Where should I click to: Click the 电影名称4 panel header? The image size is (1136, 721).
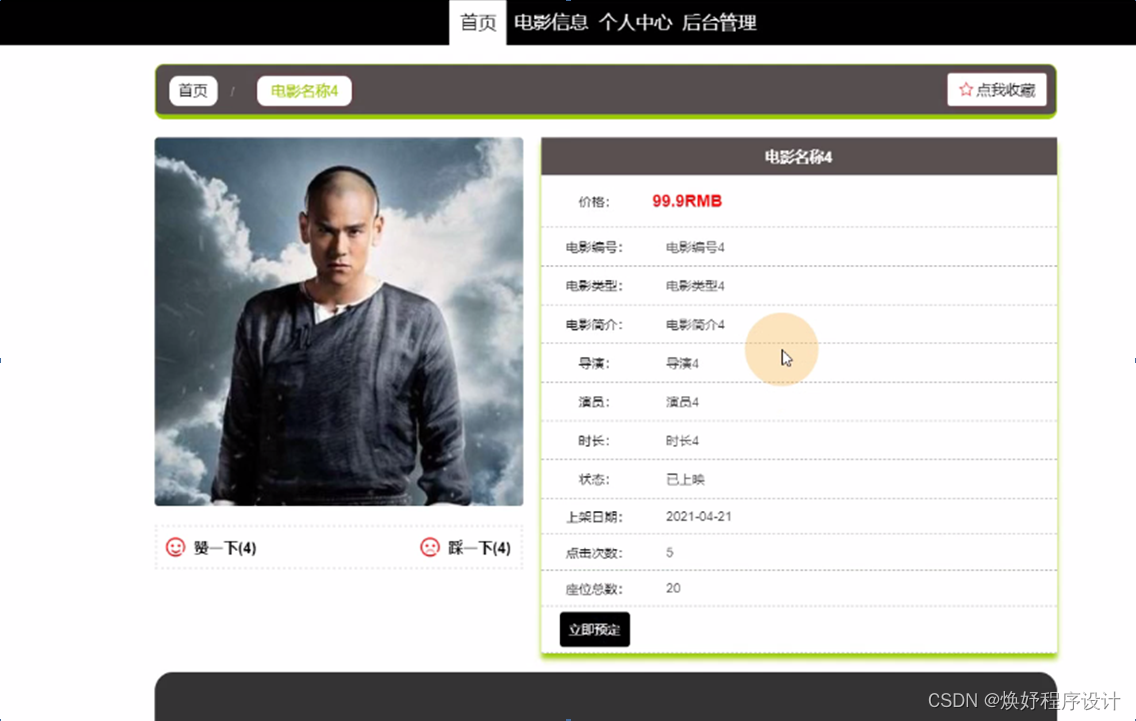[798, 157]
